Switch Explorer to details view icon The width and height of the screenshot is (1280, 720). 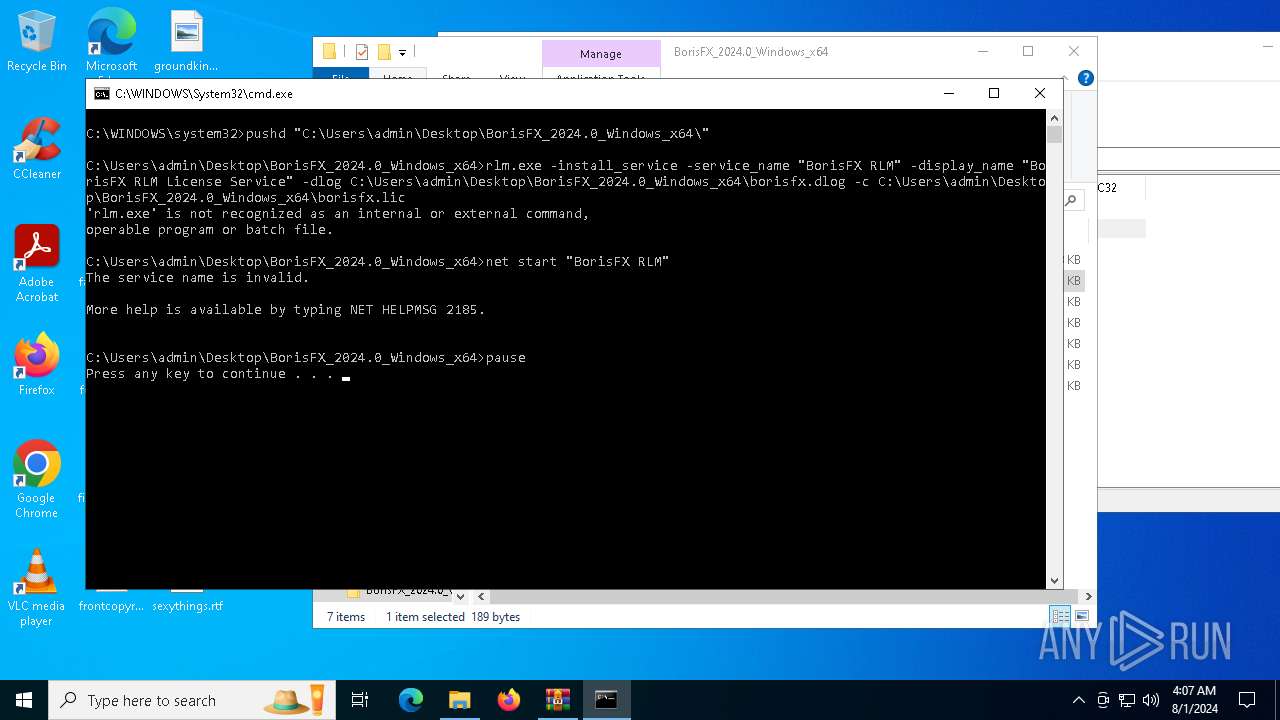pyautogui.click(x=1059, y=616)
